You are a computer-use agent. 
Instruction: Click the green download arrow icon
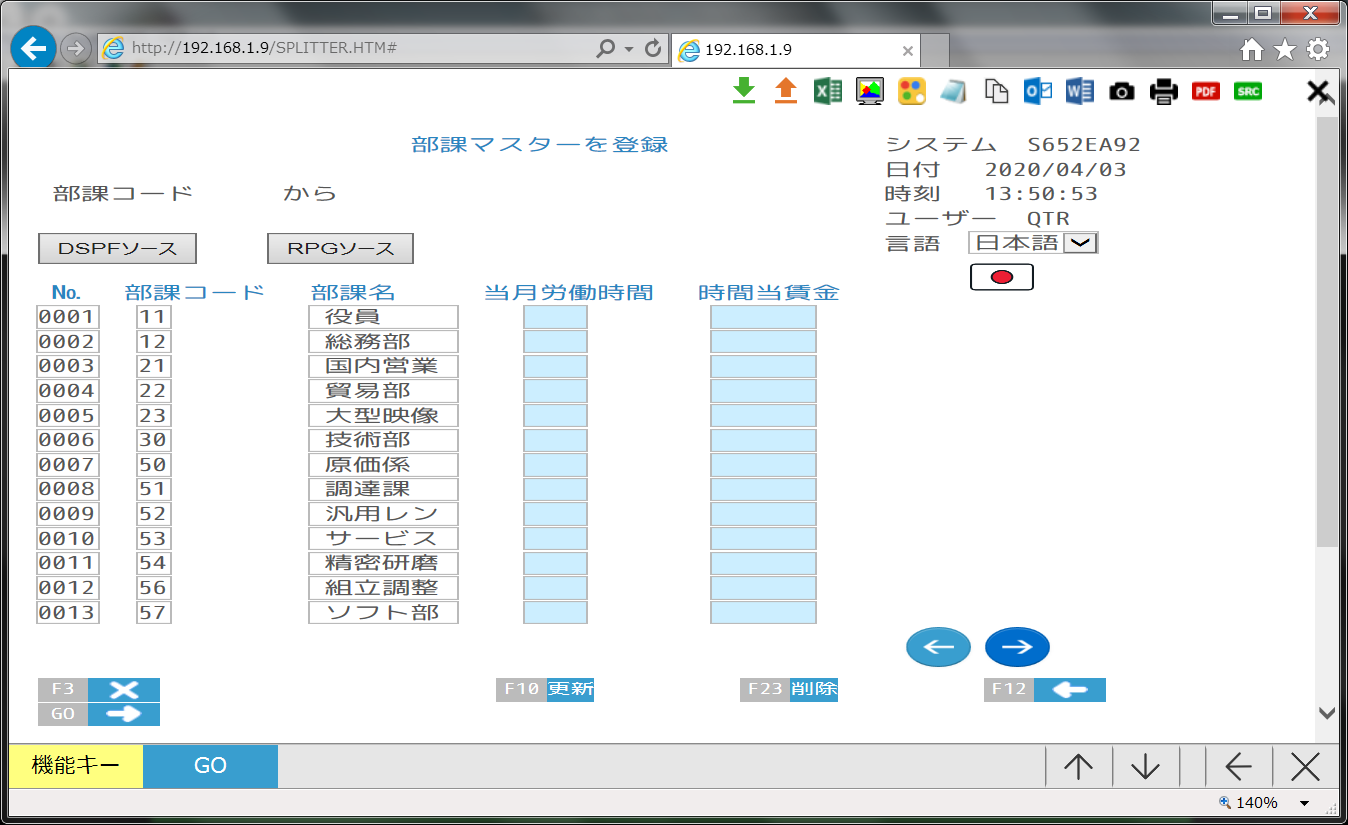click(x=743, y=91)
